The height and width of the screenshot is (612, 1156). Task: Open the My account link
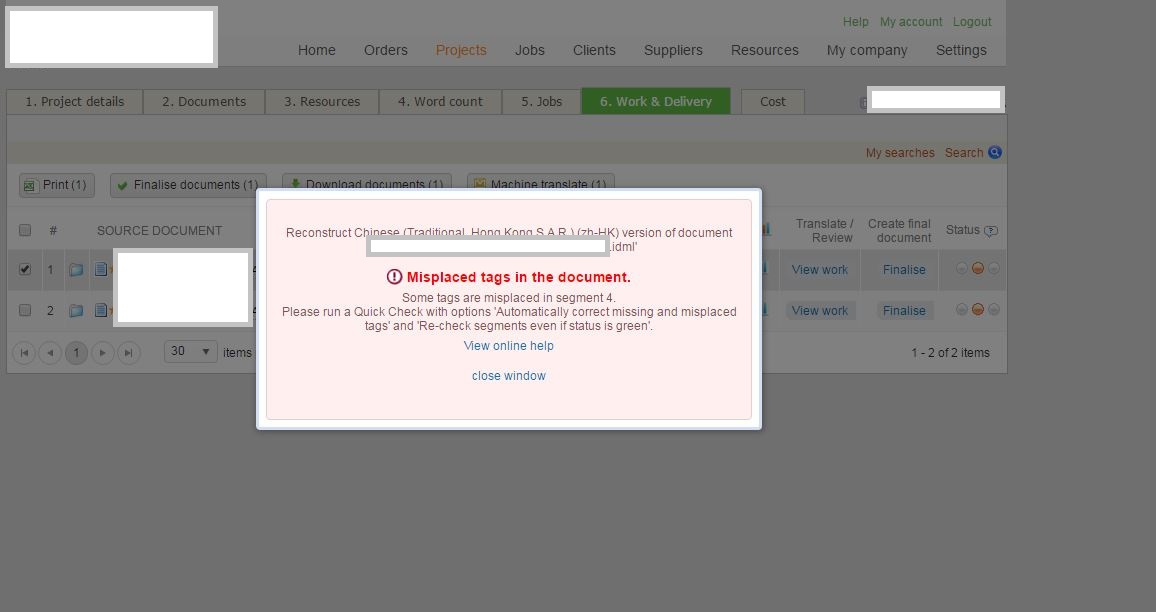tap(910, 22)
